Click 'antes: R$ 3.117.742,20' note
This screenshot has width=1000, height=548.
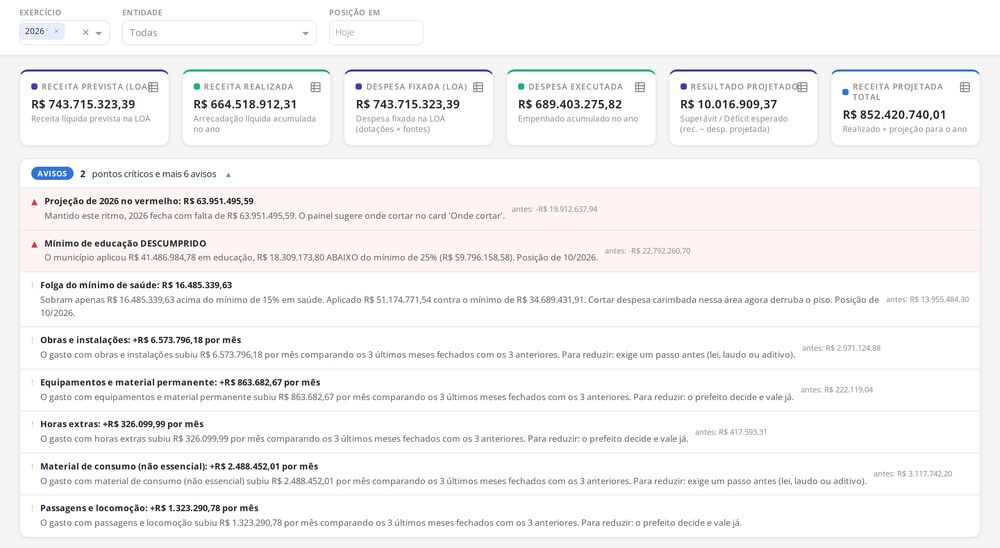(913, 474)
